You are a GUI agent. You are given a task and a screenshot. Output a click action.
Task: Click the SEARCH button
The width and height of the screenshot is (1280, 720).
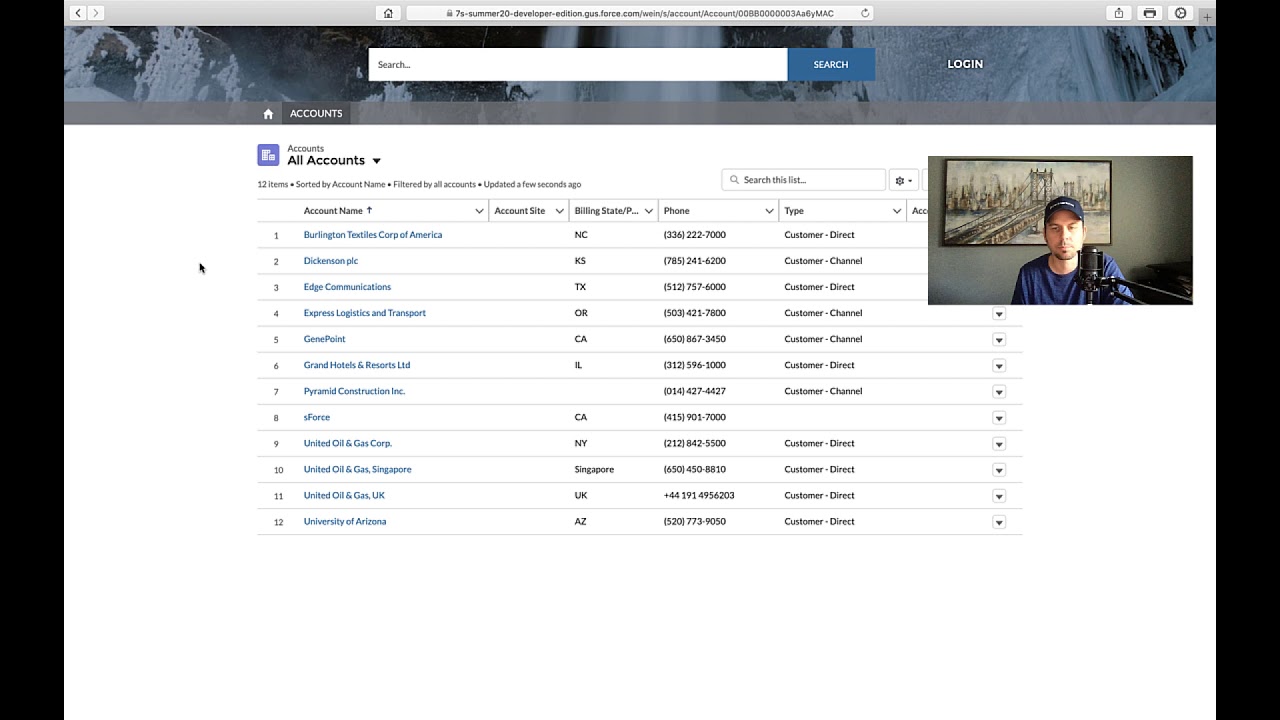(x=831, y=64)
